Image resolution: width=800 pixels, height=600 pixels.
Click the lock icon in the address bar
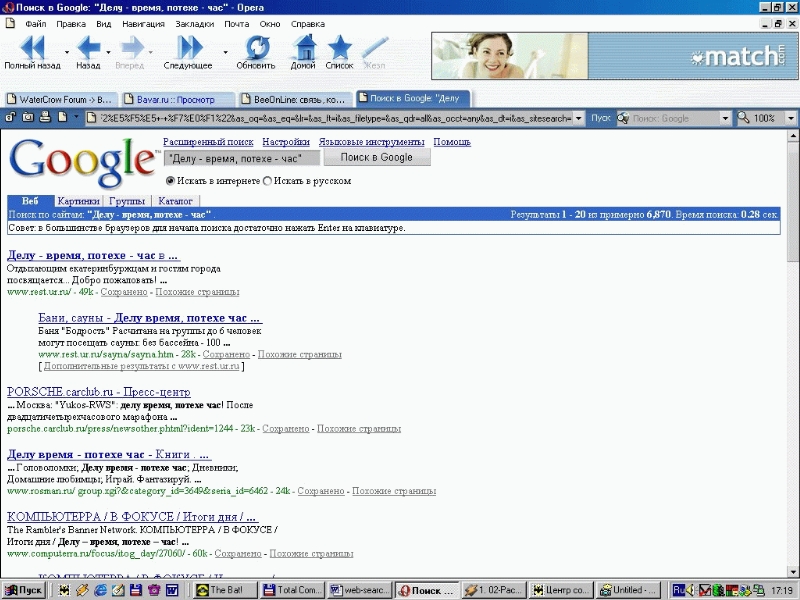point(10,118)
